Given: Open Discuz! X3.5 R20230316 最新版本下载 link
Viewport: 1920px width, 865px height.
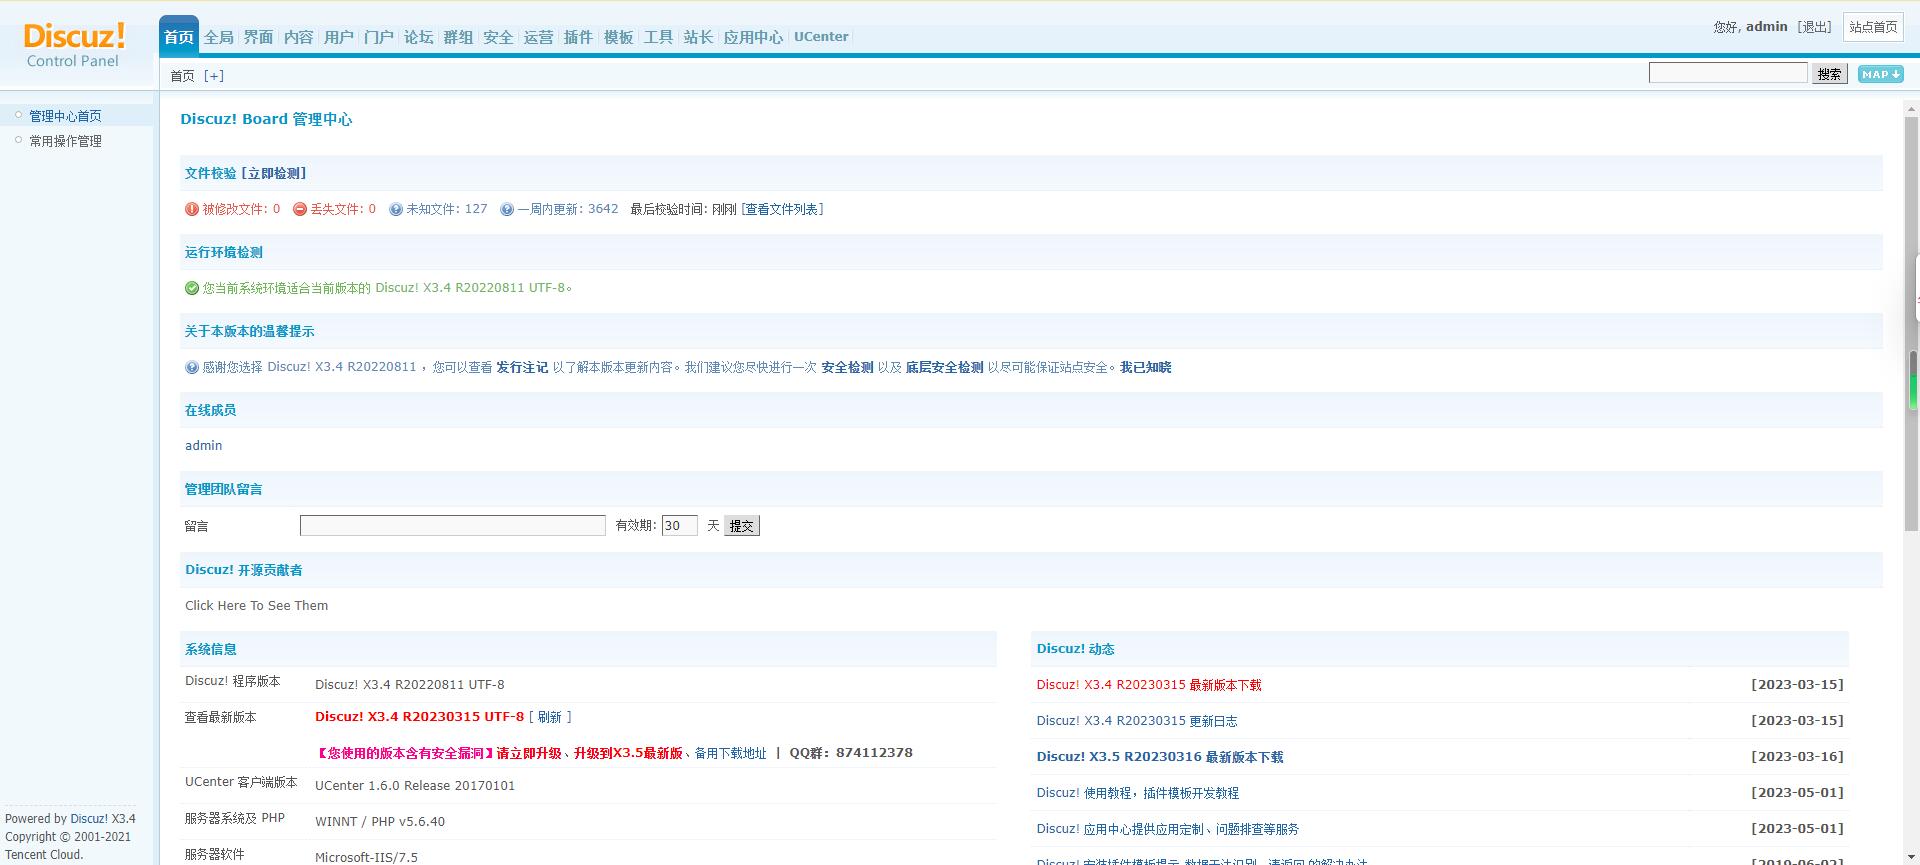Looking at the screenshot, I should pos(1160,757).
